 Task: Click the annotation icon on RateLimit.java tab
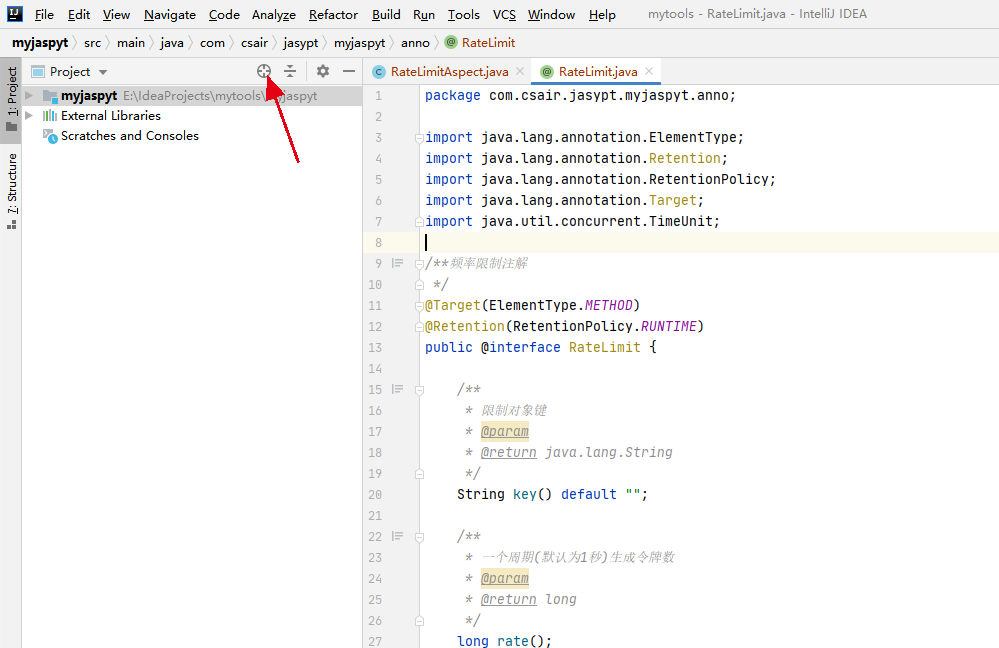[x=547, y=72]
